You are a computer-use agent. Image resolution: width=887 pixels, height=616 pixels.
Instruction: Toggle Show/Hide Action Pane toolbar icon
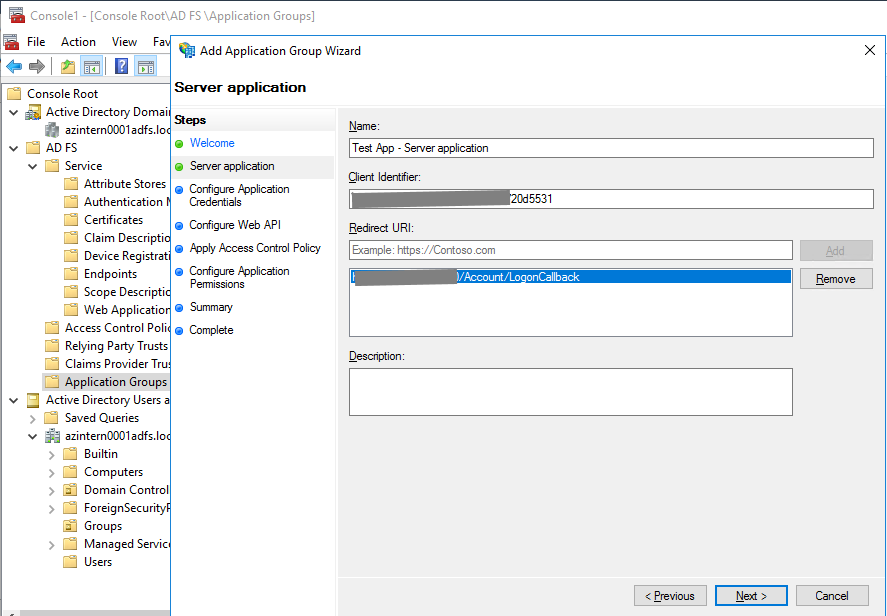[146, 67]
